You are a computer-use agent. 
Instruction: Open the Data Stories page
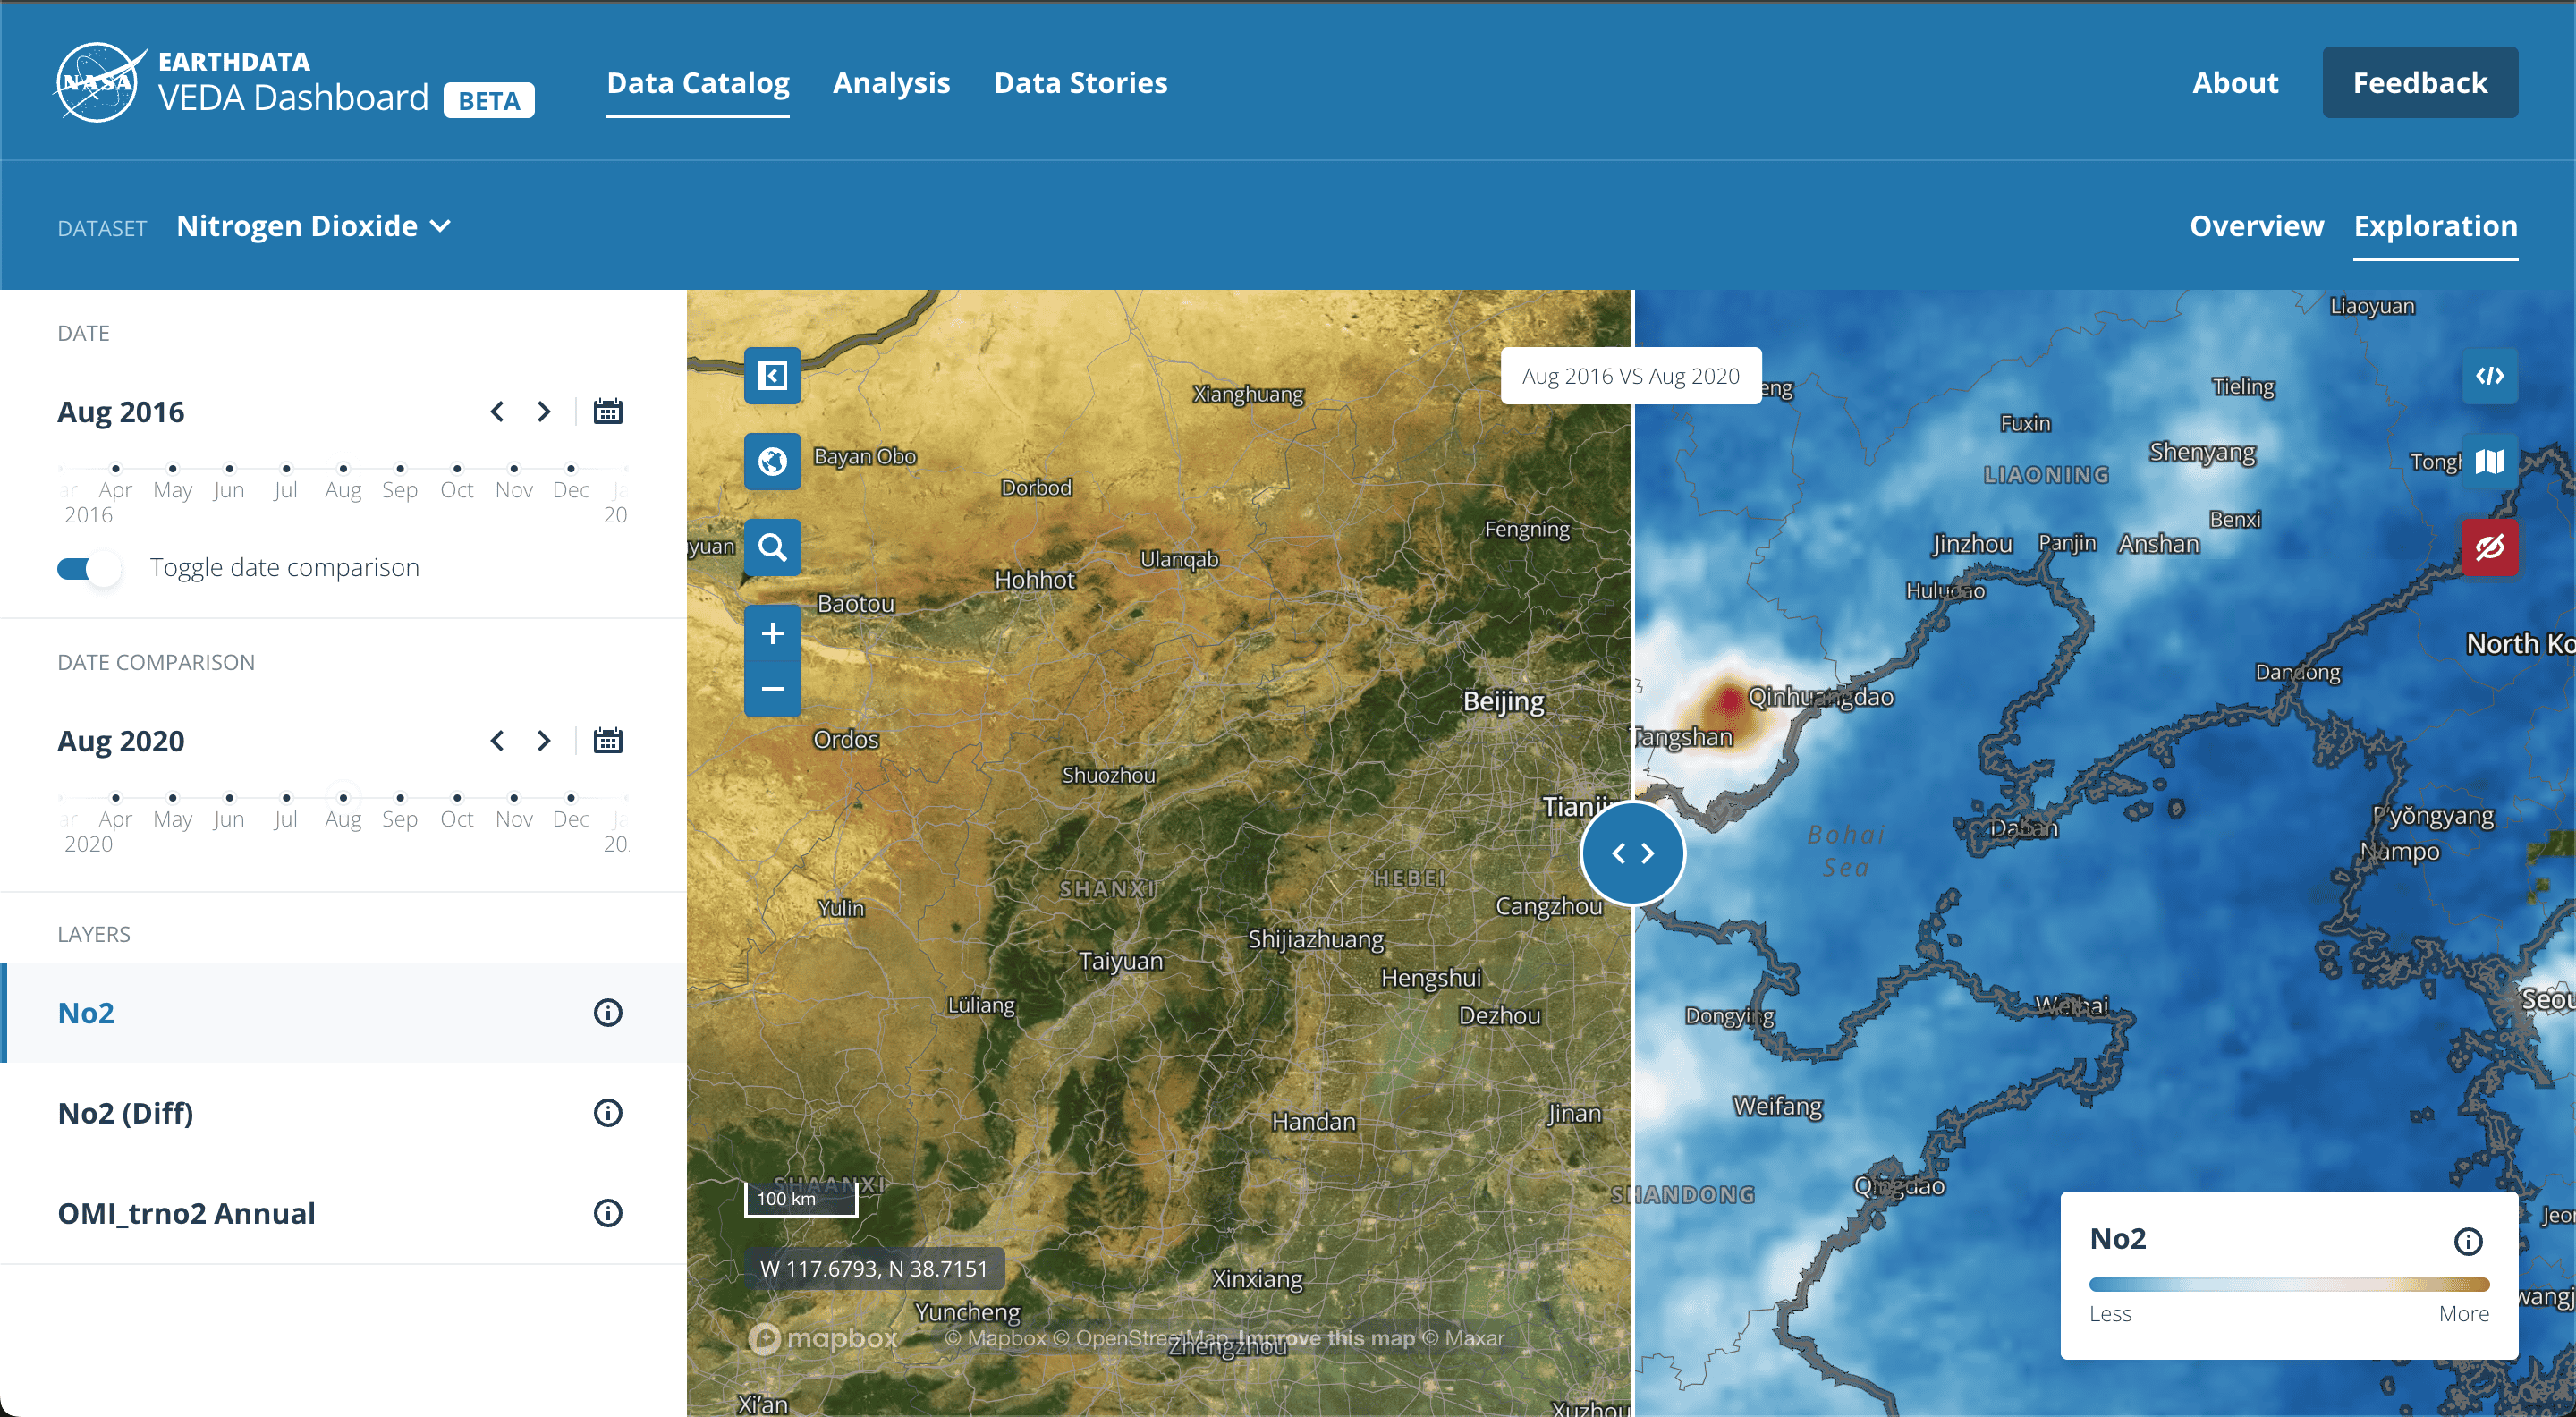tap(1080, 83)
